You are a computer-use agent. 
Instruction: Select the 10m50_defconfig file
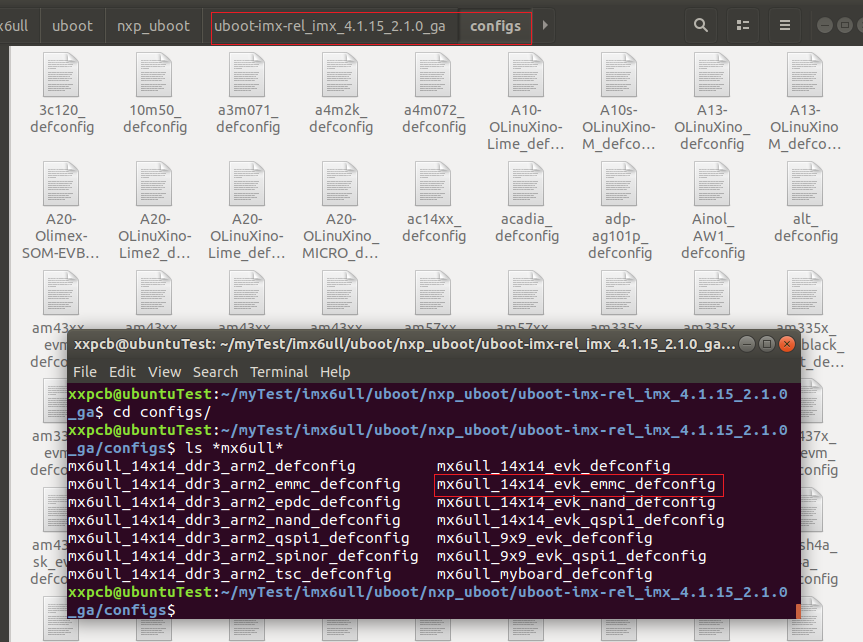pyautogui.click(x=155, y=94)
